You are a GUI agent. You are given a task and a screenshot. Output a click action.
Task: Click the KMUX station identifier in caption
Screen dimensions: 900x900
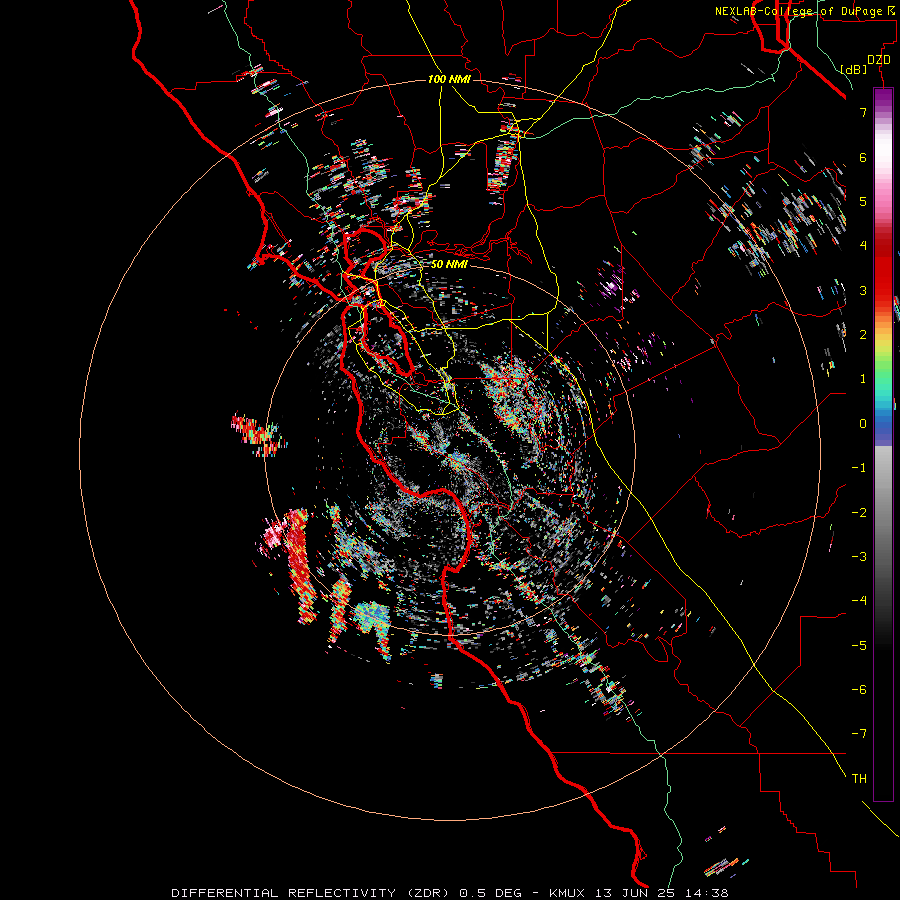(568, 893)
